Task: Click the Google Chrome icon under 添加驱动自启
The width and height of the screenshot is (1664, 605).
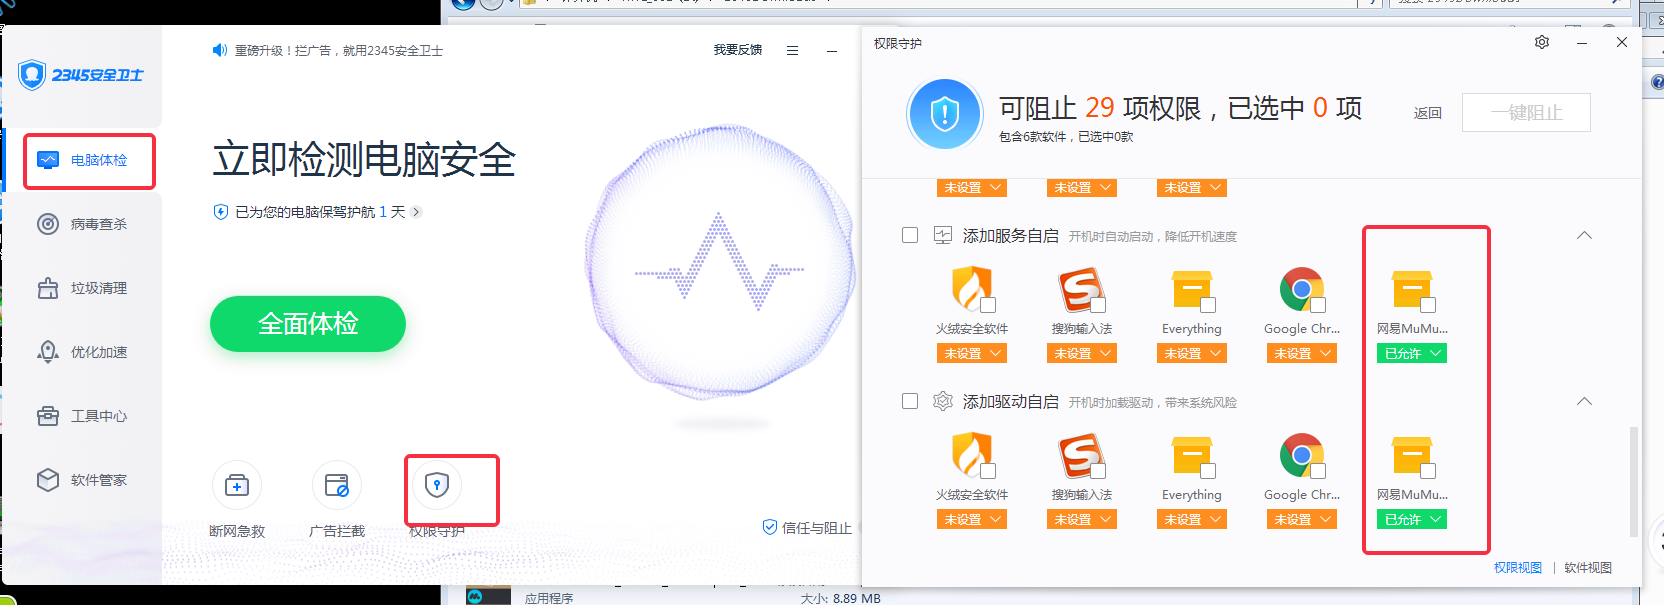Action: tap(1301, 455)
